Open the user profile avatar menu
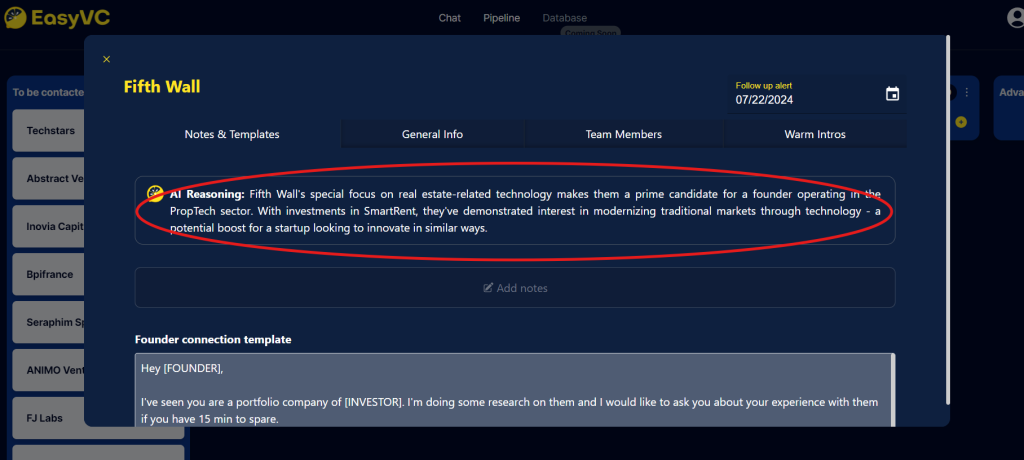This screenshot has height=460, width=1024. (x=1015, y=18)
